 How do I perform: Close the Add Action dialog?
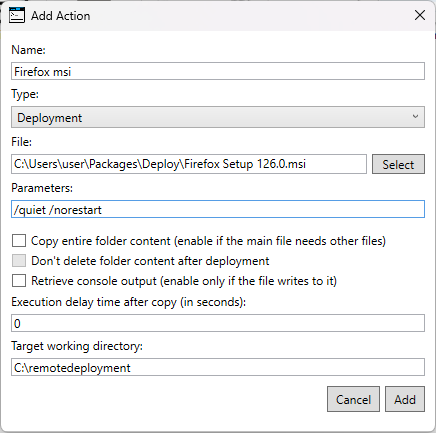[x=420, y=15]
